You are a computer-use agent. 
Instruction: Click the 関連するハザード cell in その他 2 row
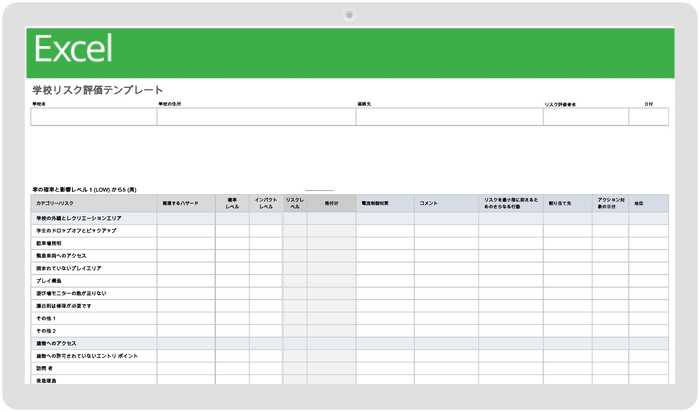point(186,331)
